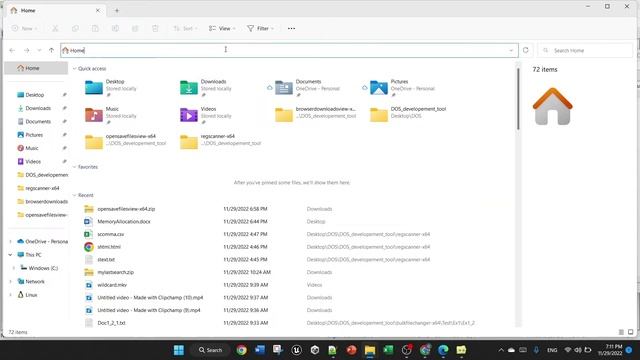This screenshot has height=360, width=640.
Task: Click the Paste clipboard icon
Action: click(95, 29)
